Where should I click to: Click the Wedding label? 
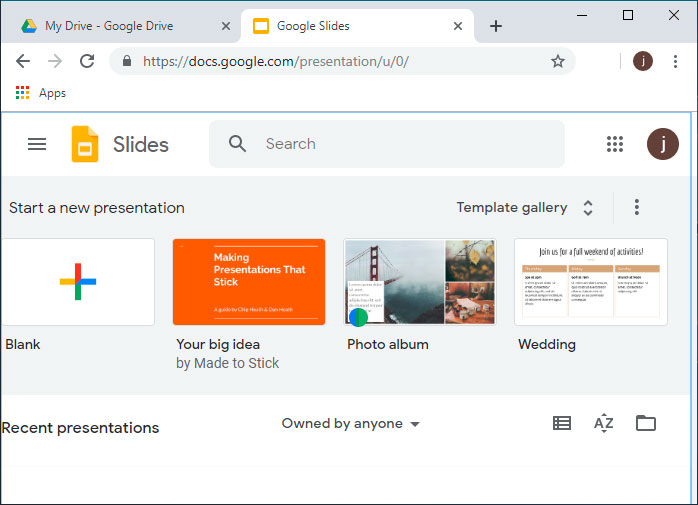pyautogui.click(x=547, y=344)
